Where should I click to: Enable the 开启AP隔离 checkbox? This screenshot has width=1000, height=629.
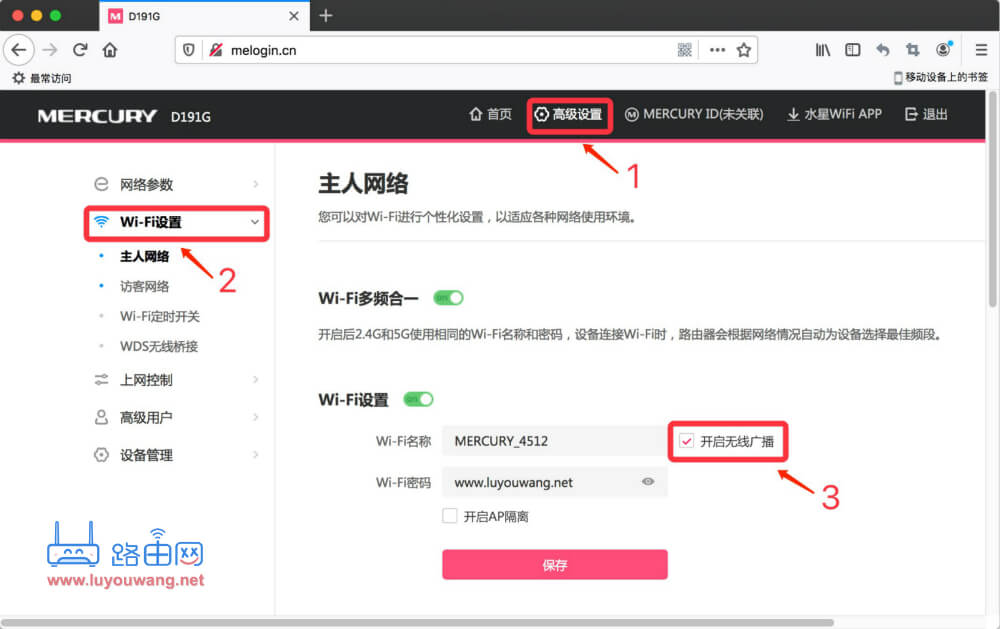[x=448, y=515]
